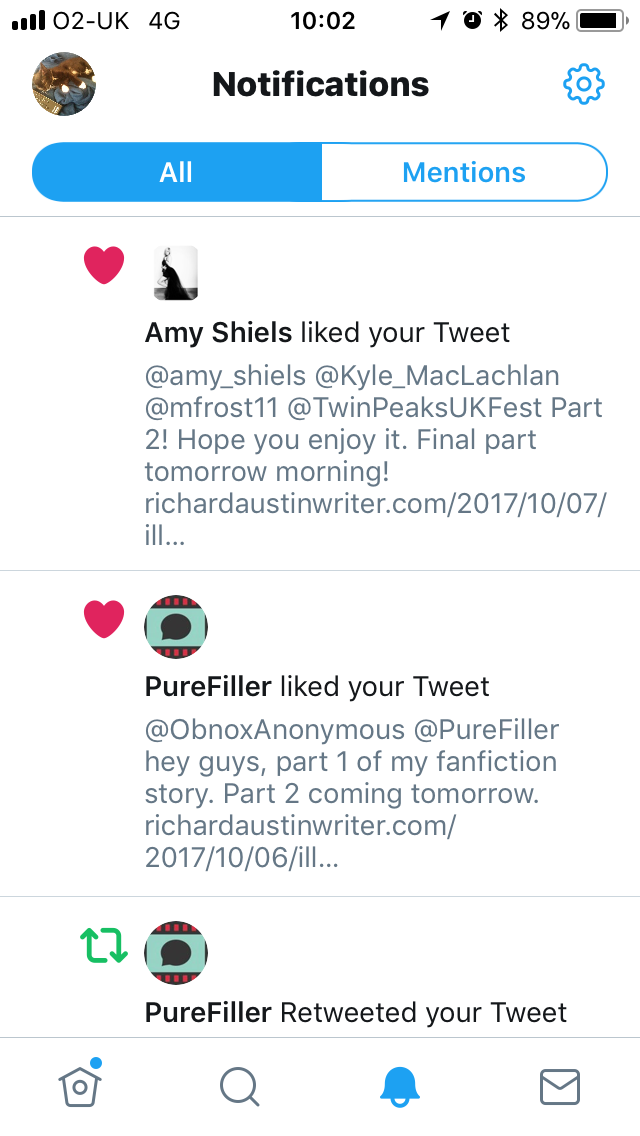
Task: Open Direct Messages envelope icon
Action: [560, 1086]
